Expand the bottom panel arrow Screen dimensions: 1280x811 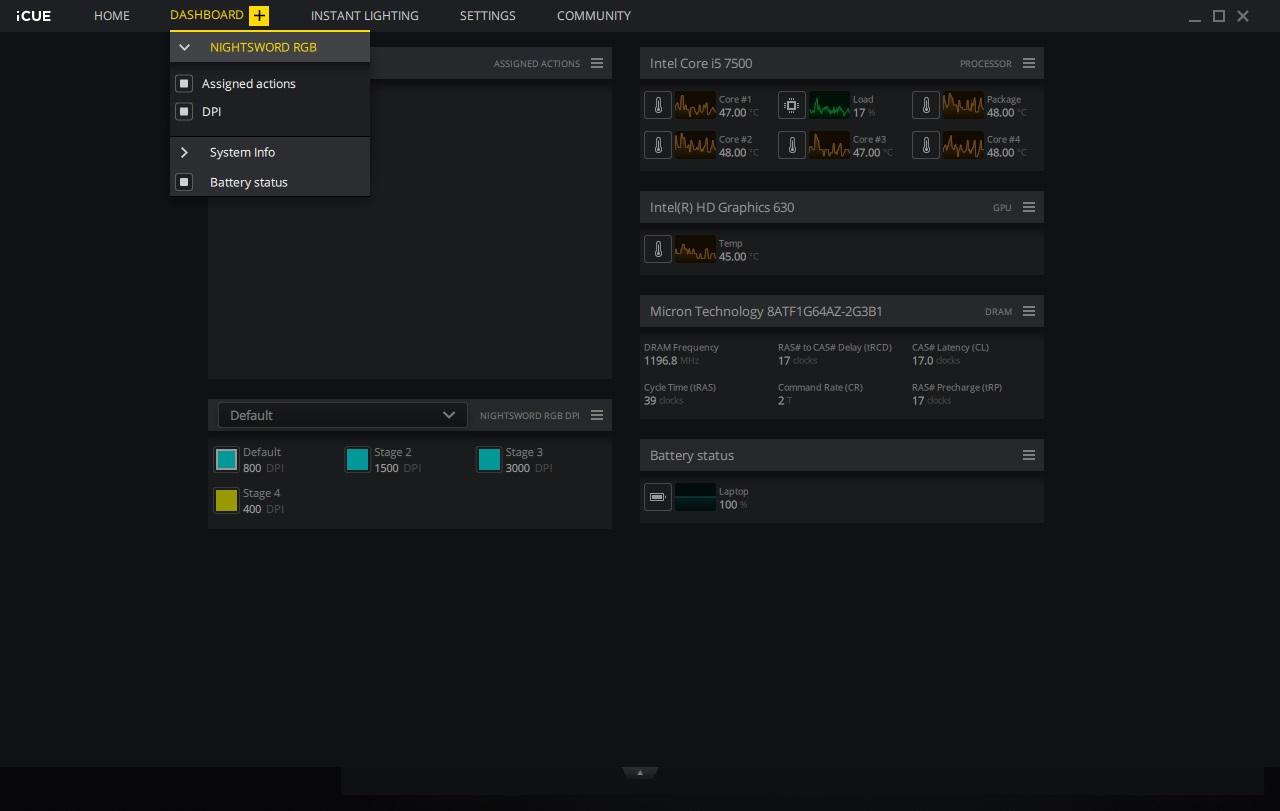pos(640,772)
